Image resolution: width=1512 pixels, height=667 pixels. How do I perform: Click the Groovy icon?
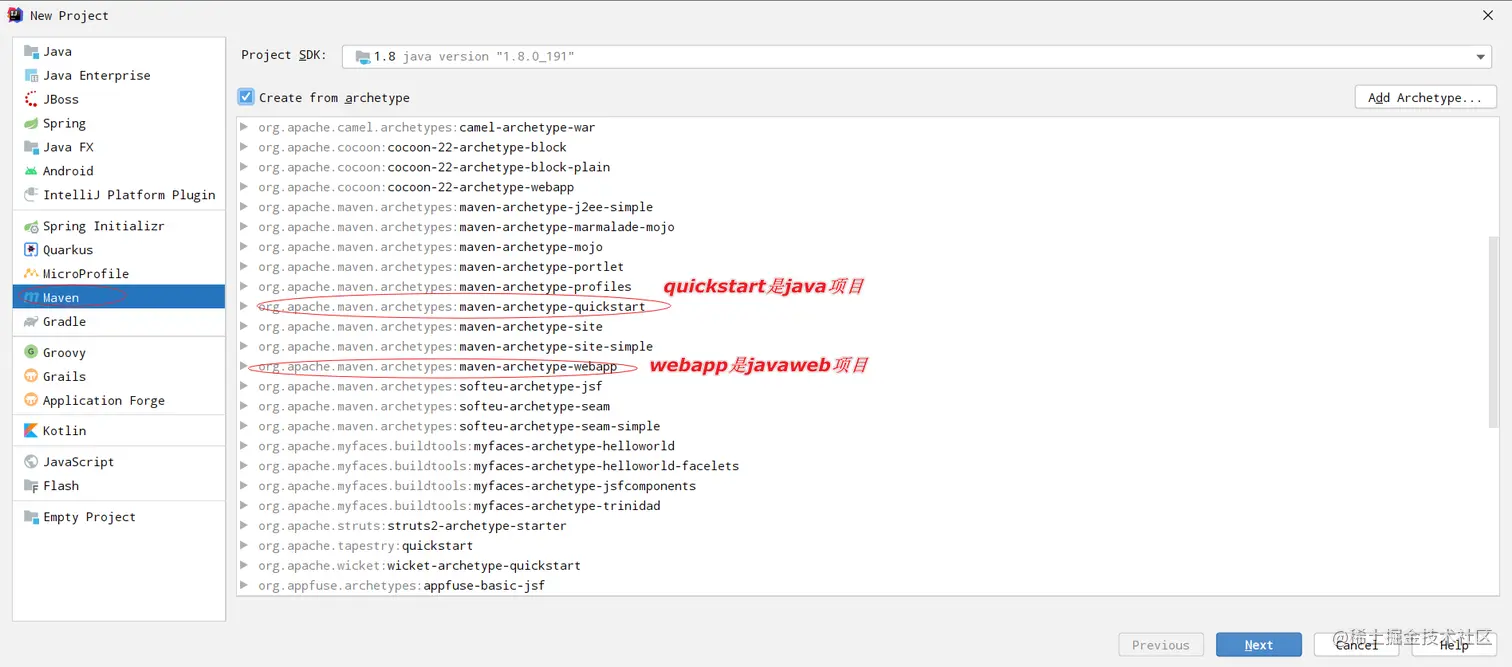coord(31,352)
